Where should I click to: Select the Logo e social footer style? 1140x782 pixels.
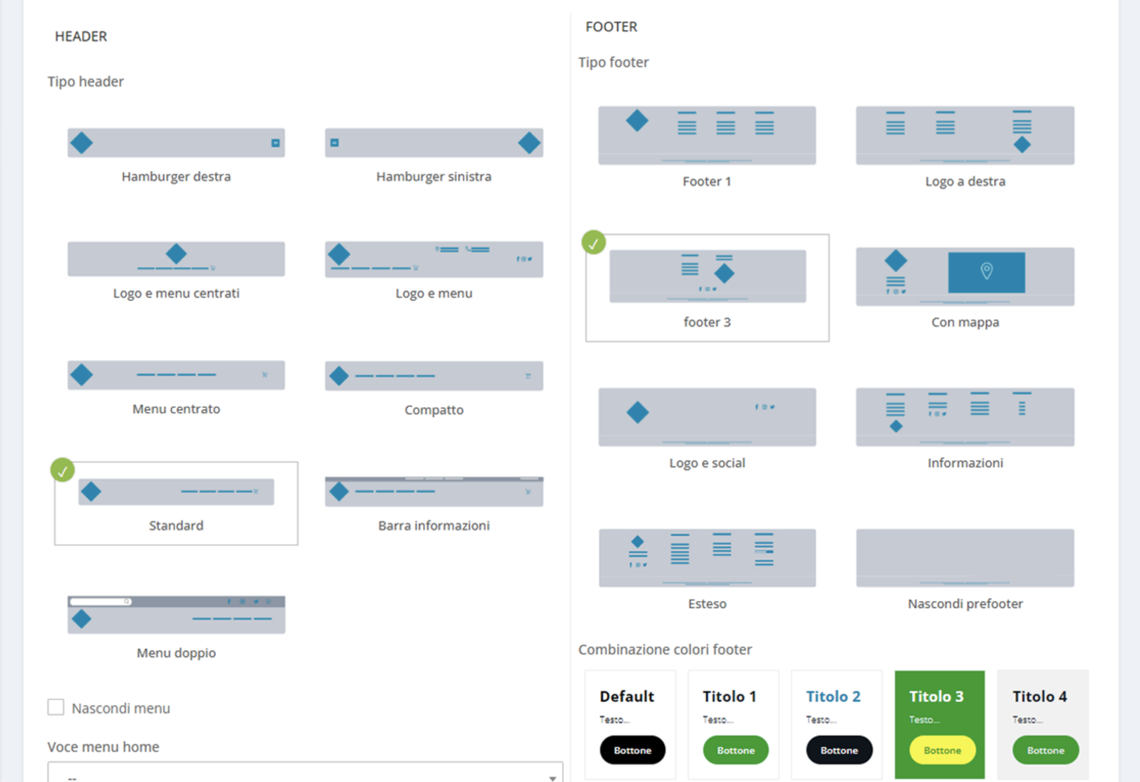pos(707,416)
